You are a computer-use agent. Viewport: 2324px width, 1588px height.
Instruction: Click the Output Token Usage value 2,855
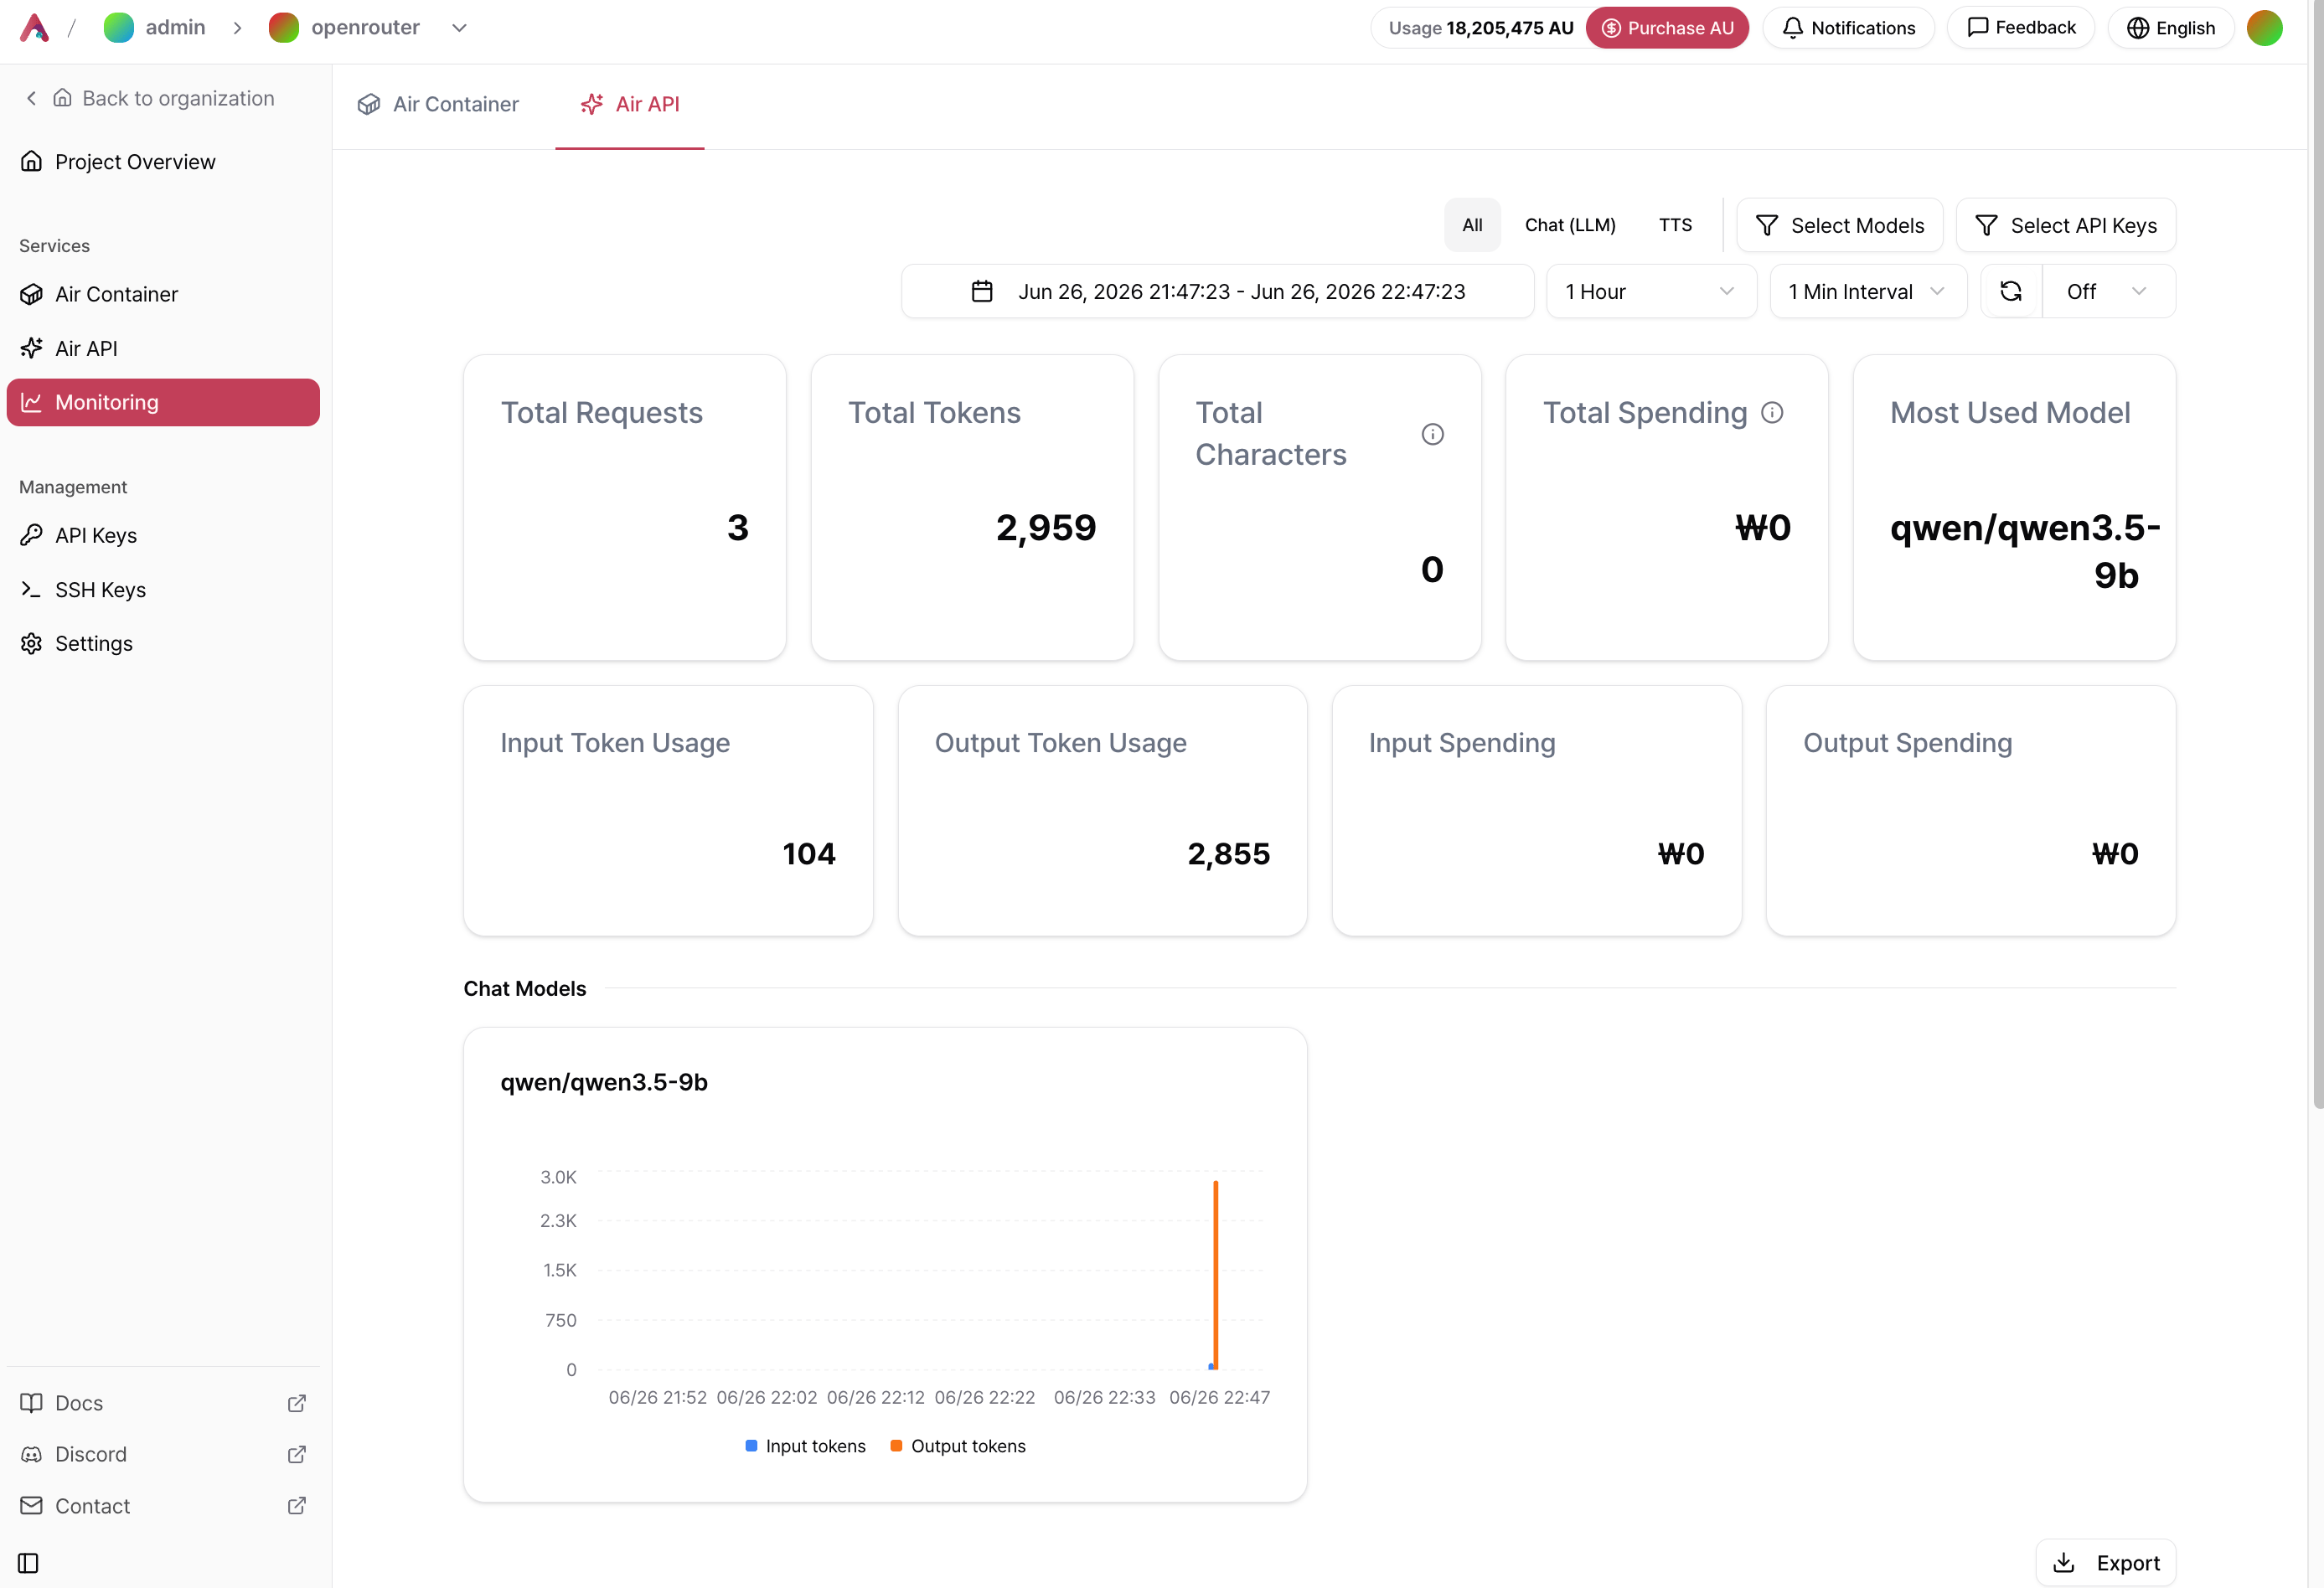point(1228,853)
